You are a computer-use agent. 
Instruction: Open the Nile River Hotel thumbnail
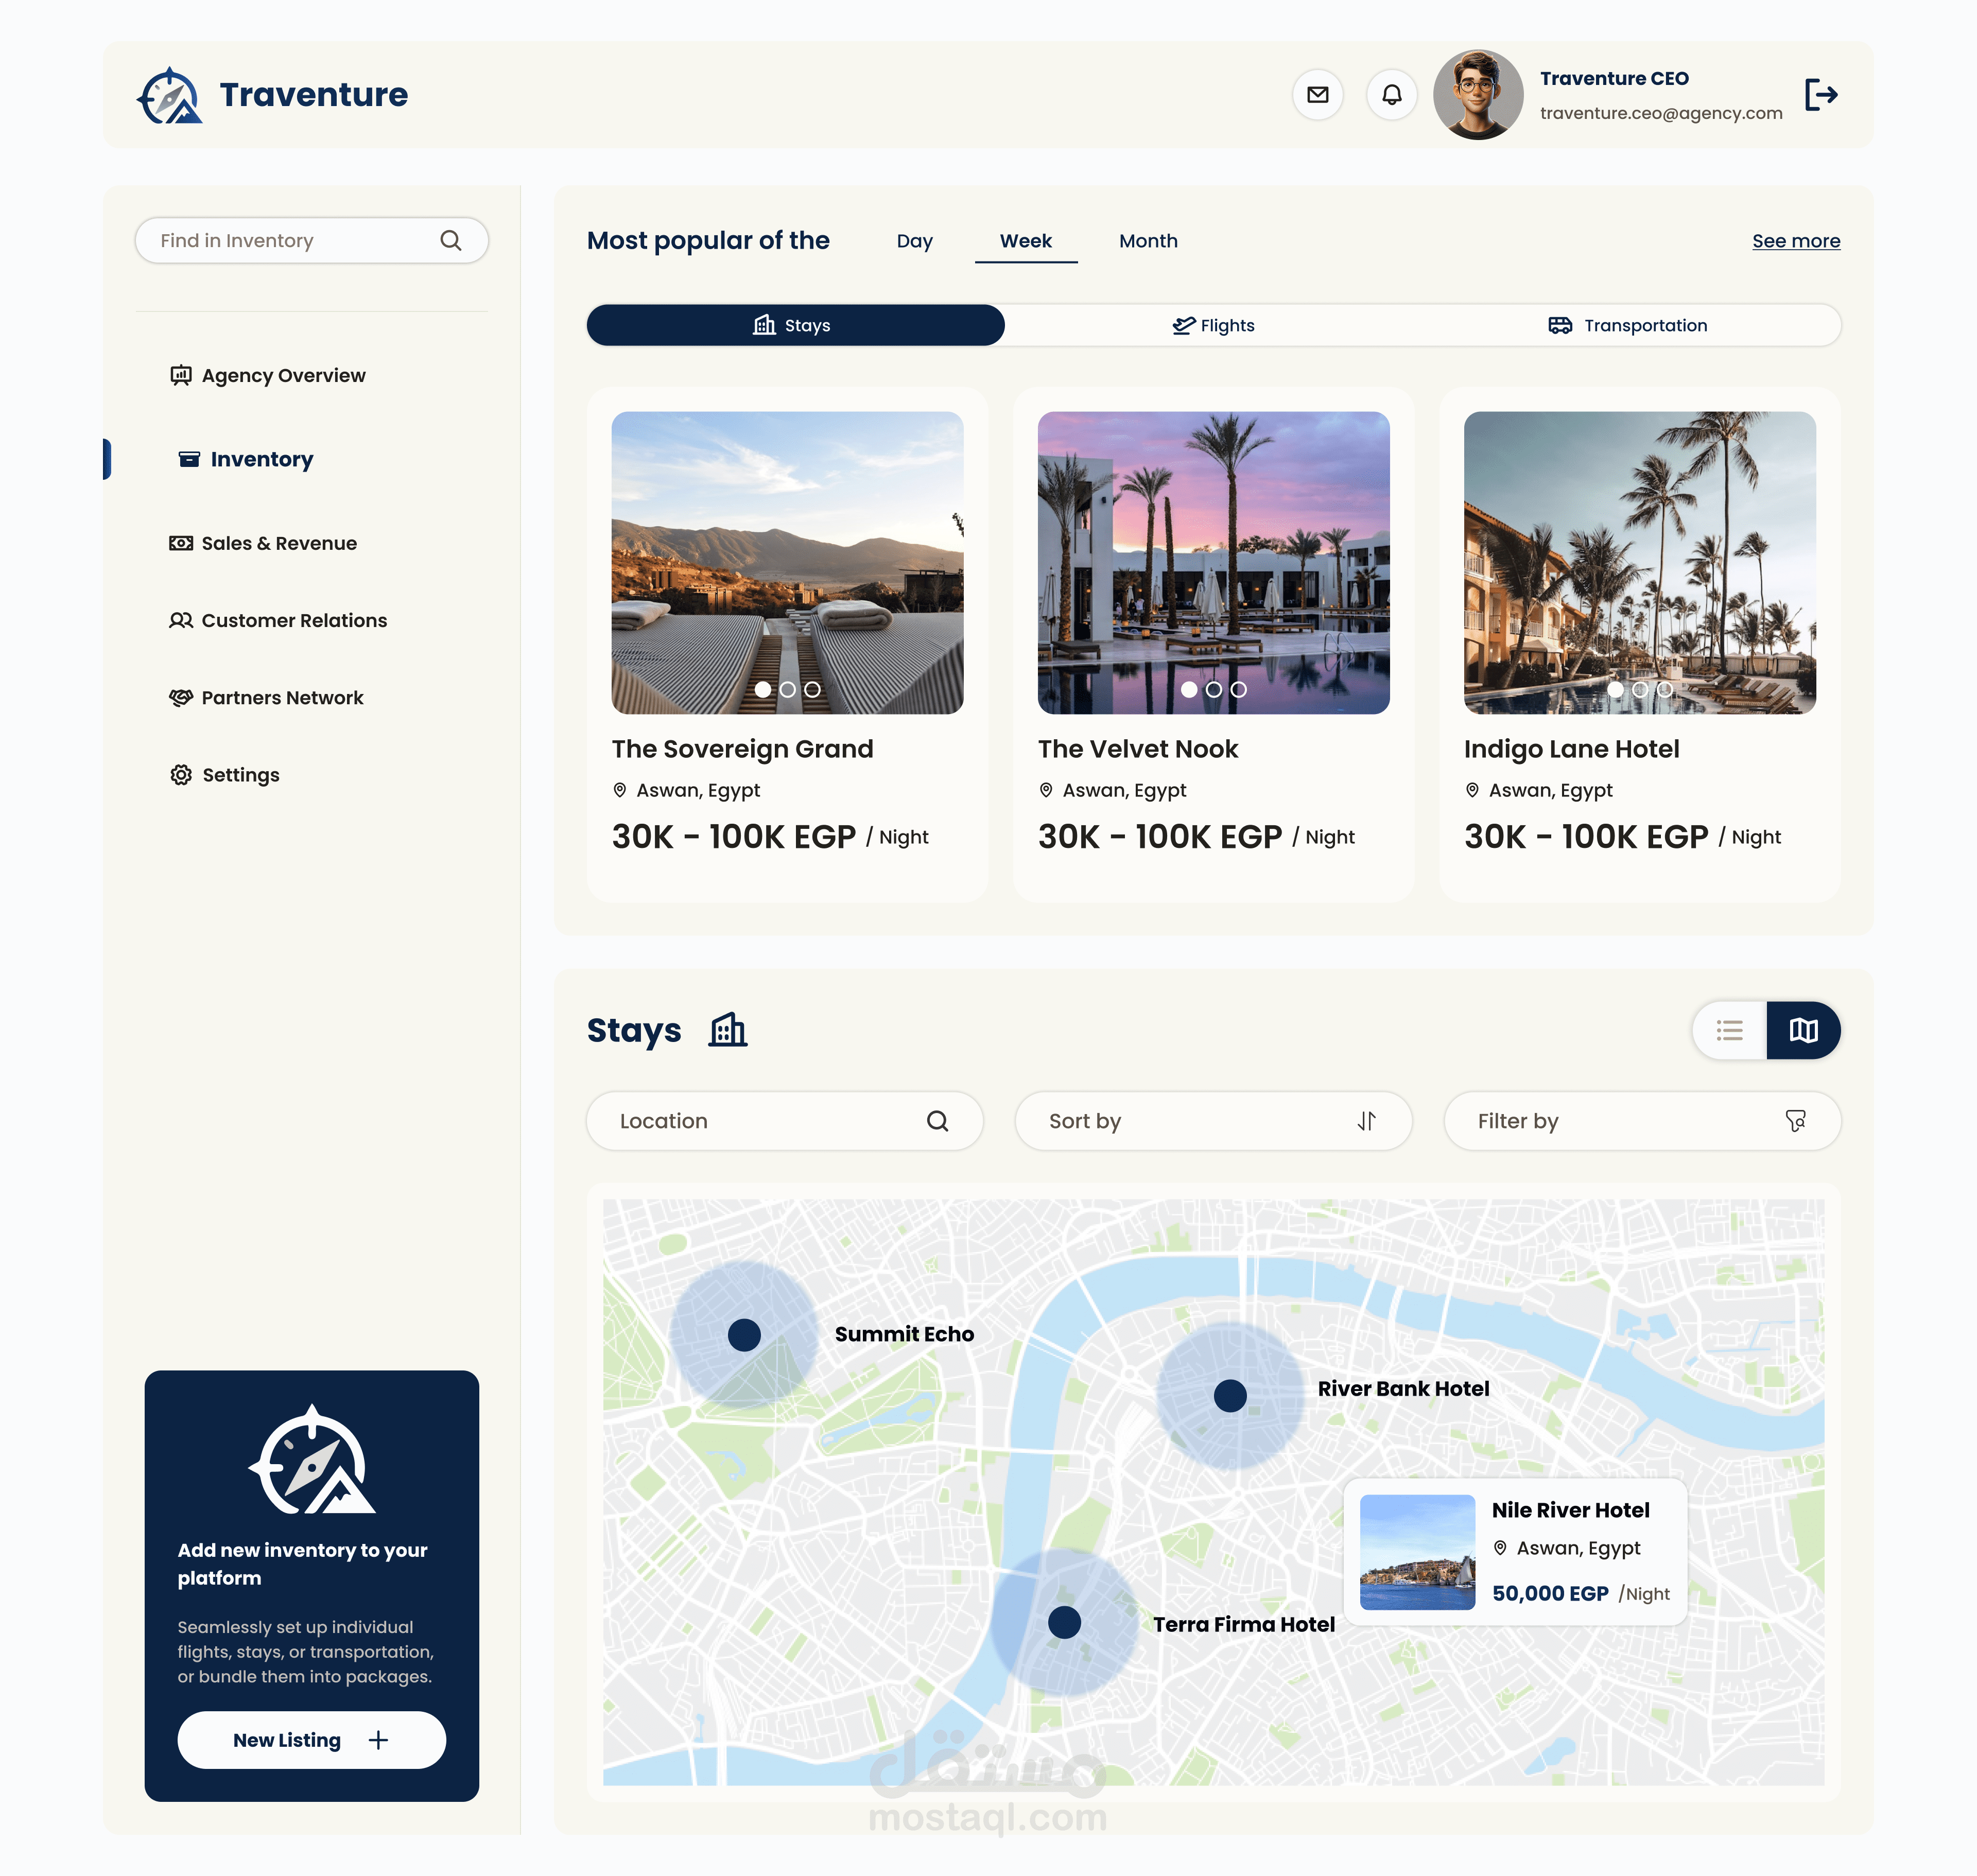tap(1417, 1552)
